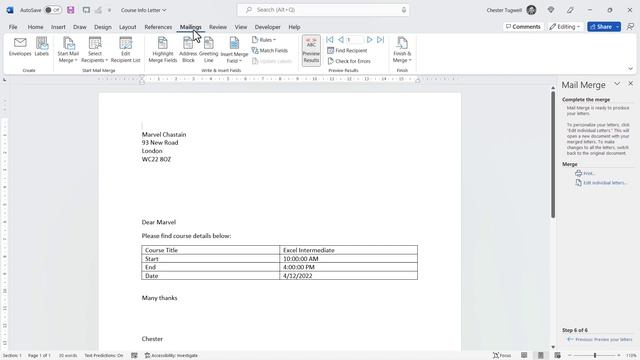The image size is (640, 360).
Task: Open the Microsoft premium diamond icon
Action: 551,10
